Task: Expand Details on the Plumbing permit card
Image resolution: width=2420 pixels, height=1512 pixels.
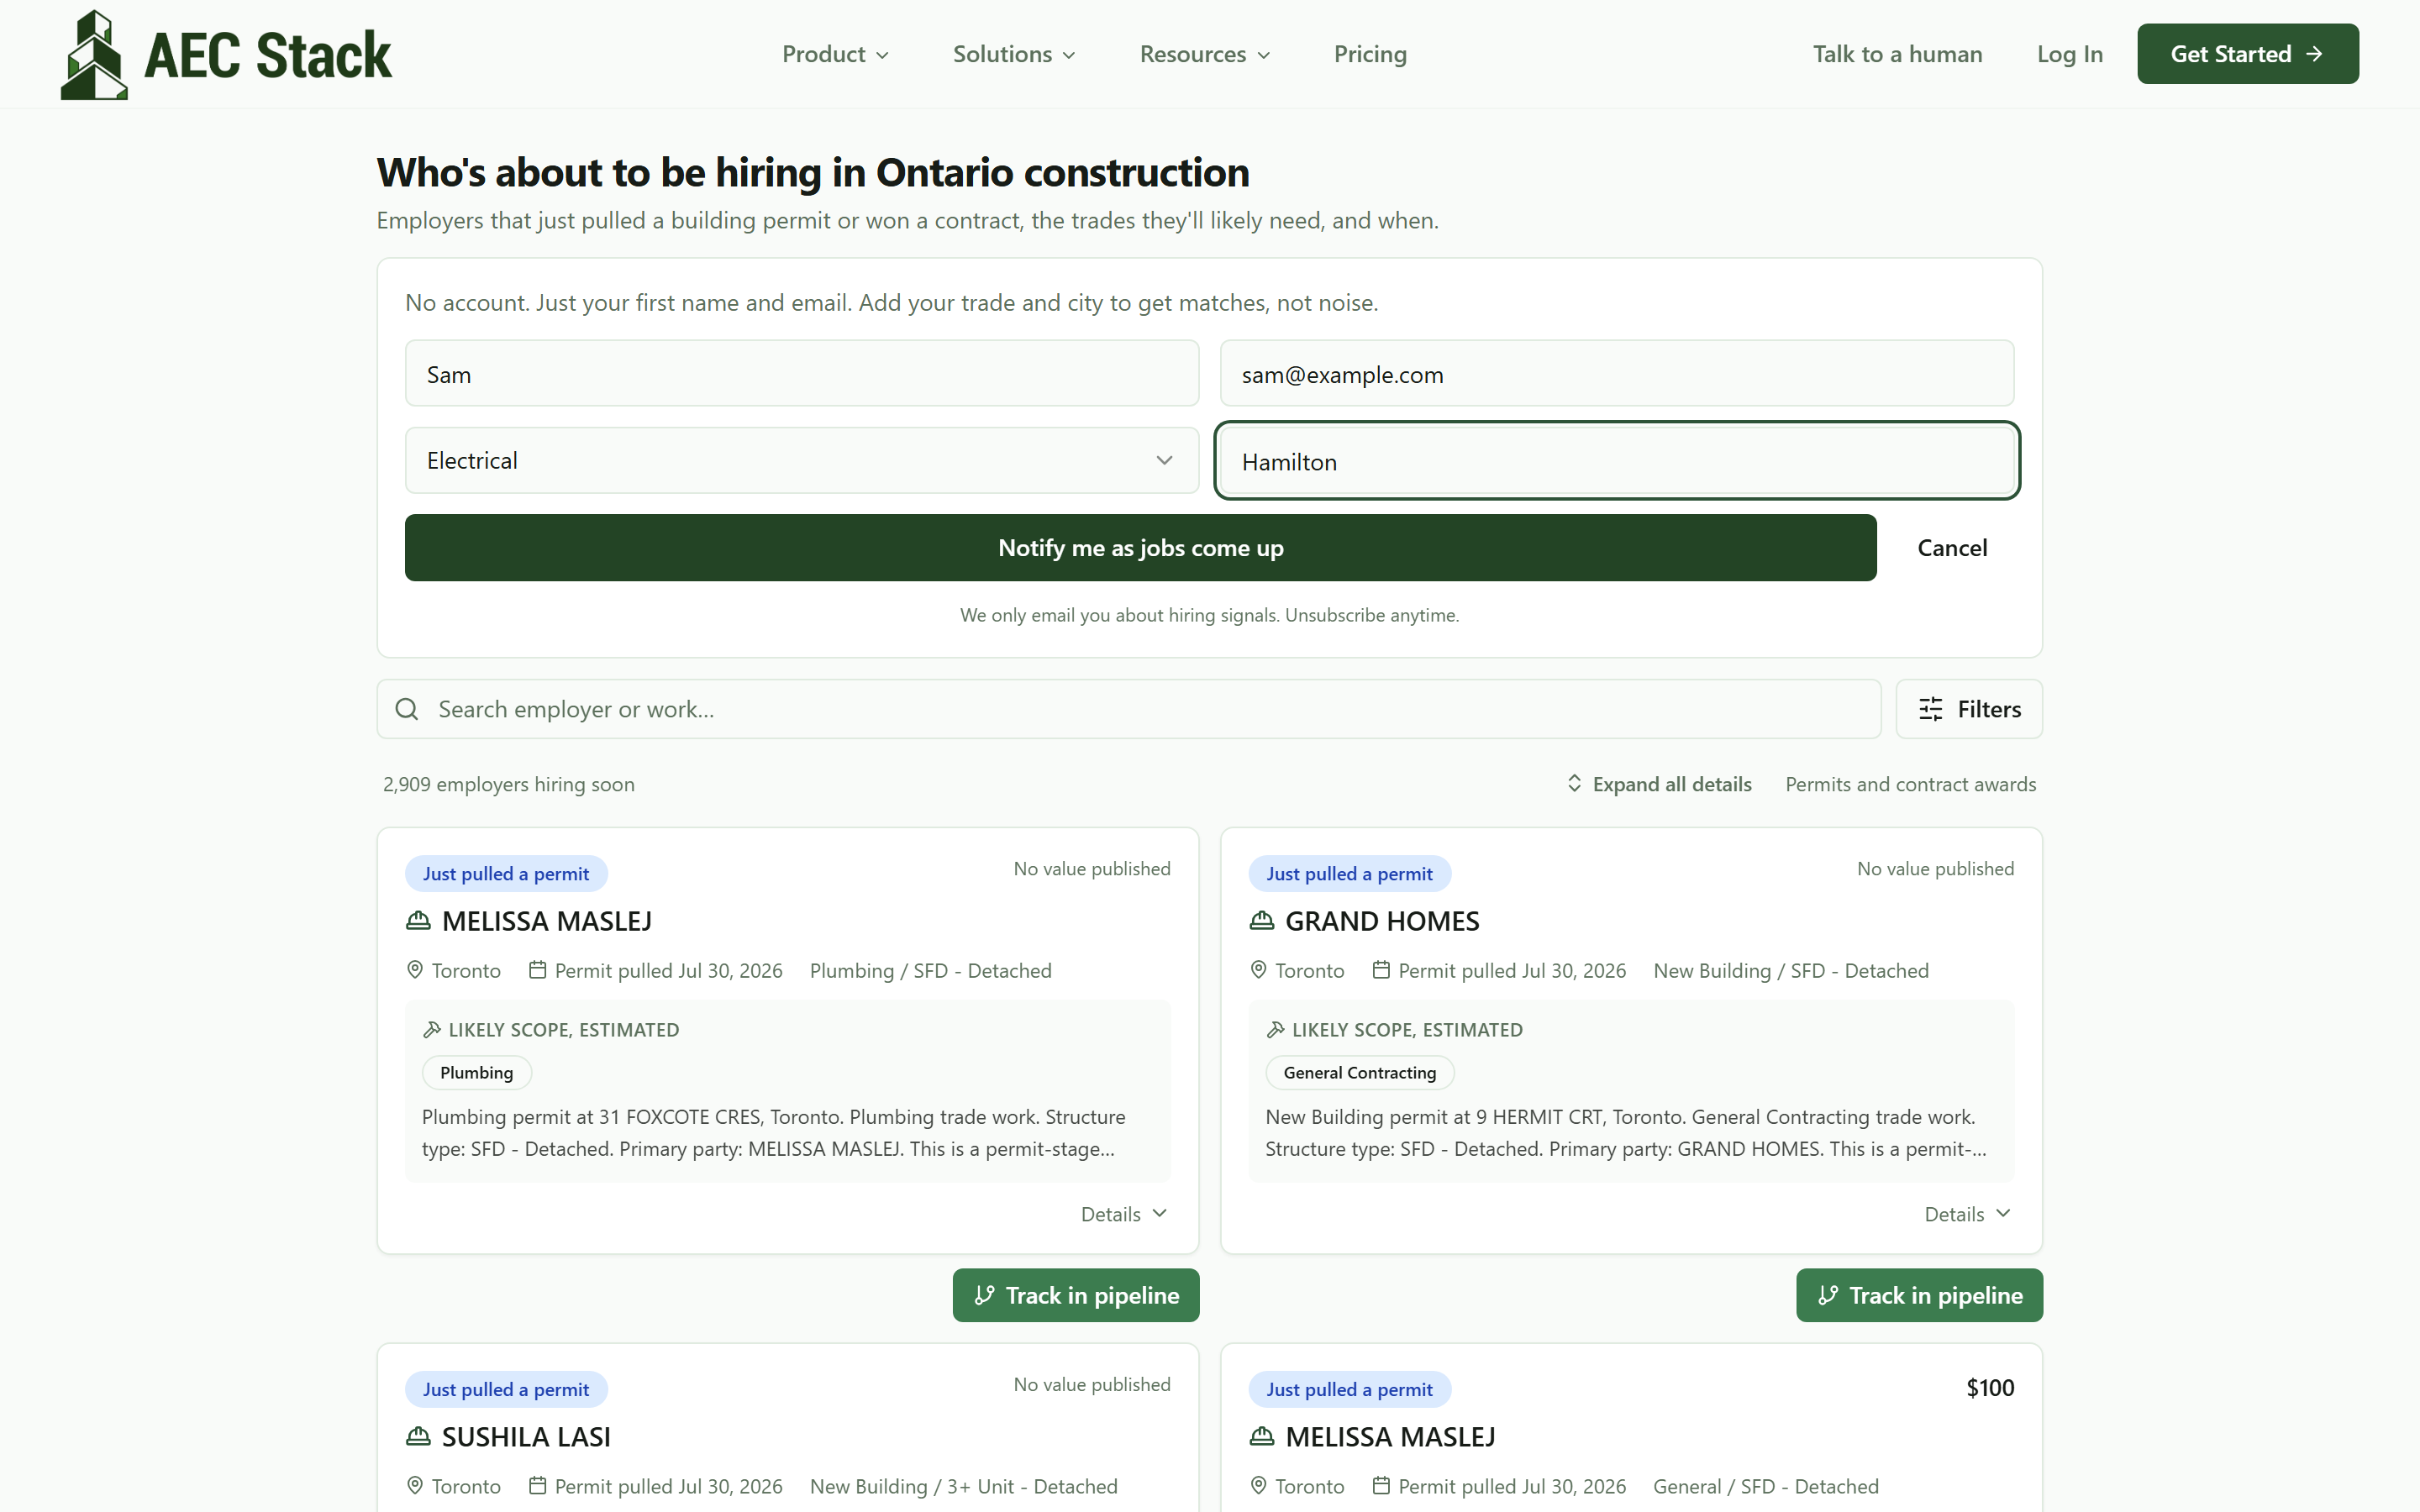Action: 1125,1214
